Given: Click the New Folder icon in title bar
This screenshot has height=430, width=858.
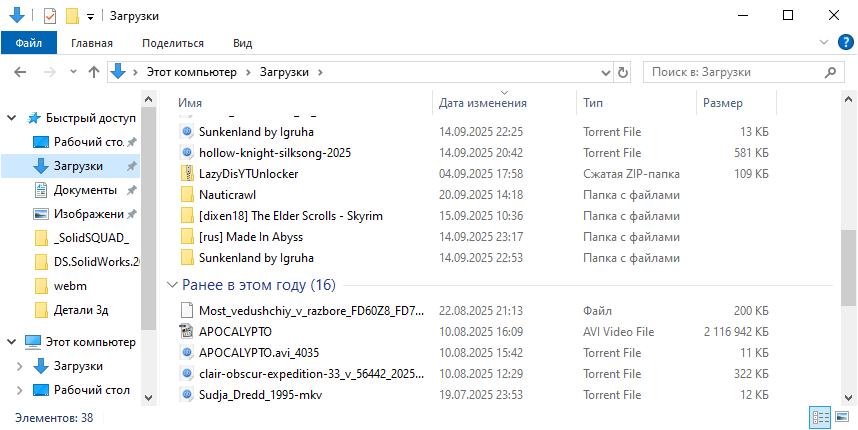Looking at the screenshot, I should pos(71,16).
